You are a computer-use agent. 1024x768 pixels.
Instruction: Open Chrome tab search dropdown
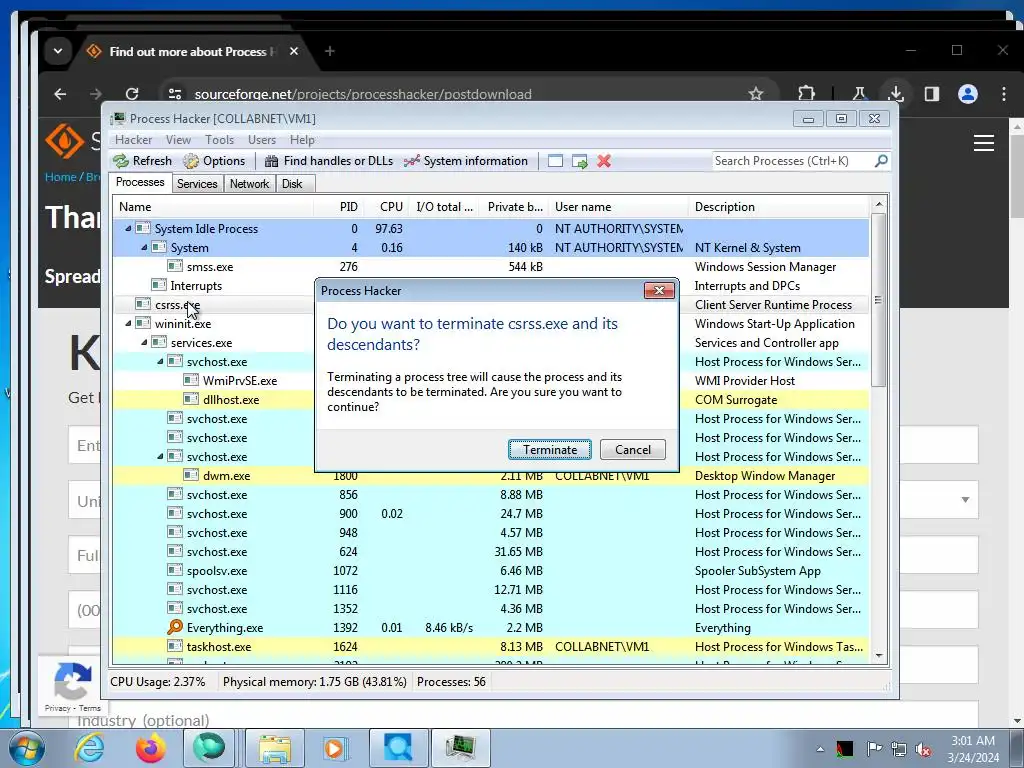click(58, 51)
